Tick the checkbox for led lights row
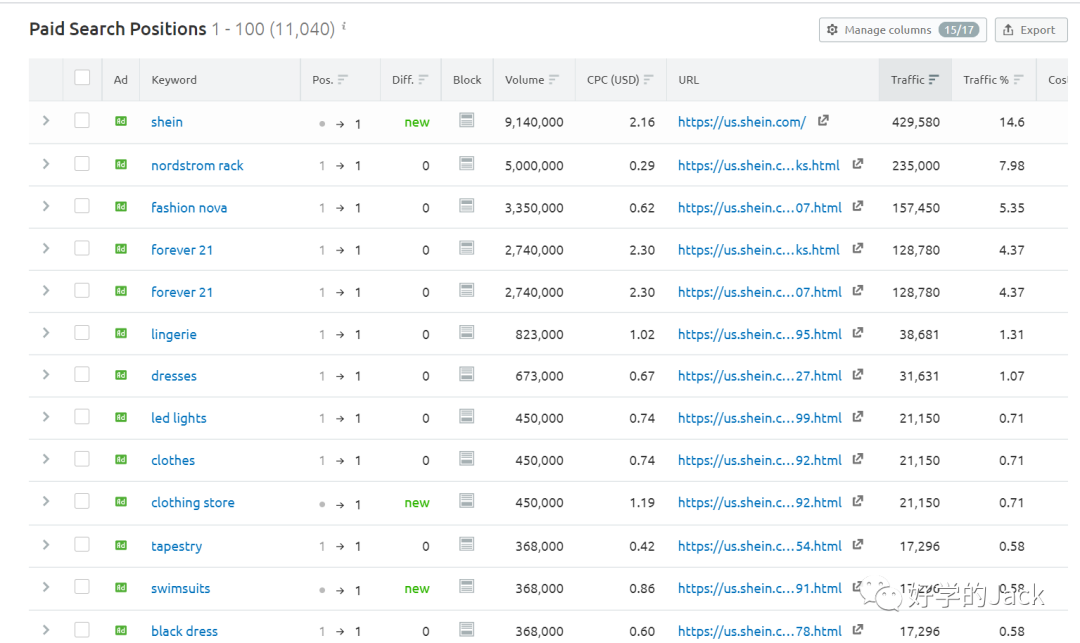This screenshot has width=1080, height=643. pos(82,417)
